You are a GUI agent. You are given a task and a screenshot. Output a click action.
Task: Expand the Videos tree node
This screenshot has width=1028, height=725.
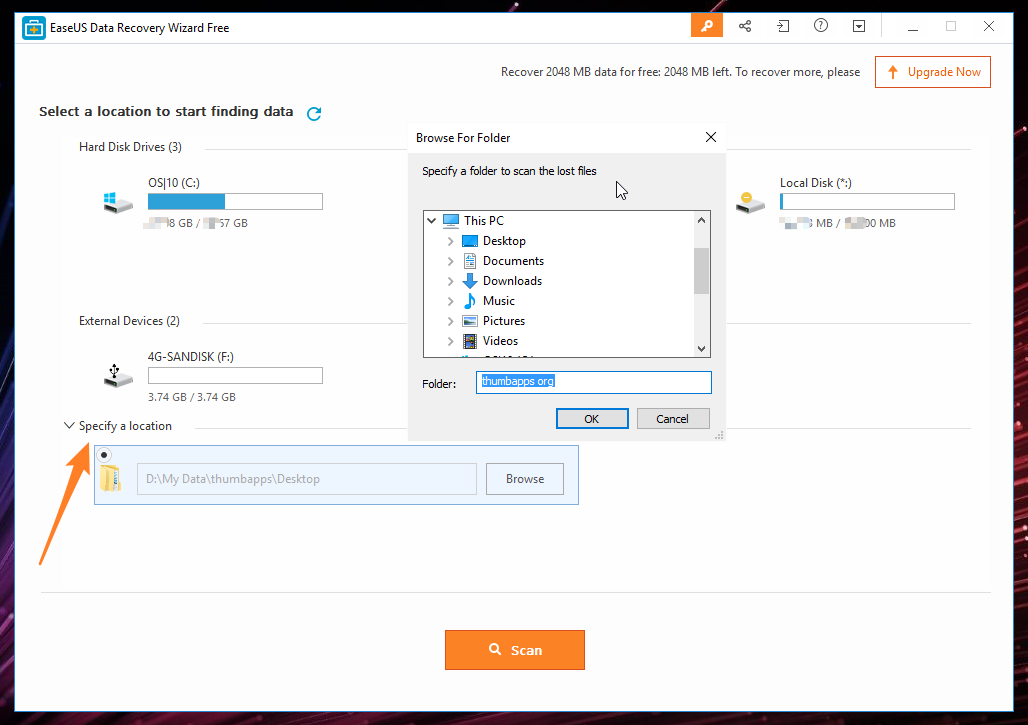450,341
